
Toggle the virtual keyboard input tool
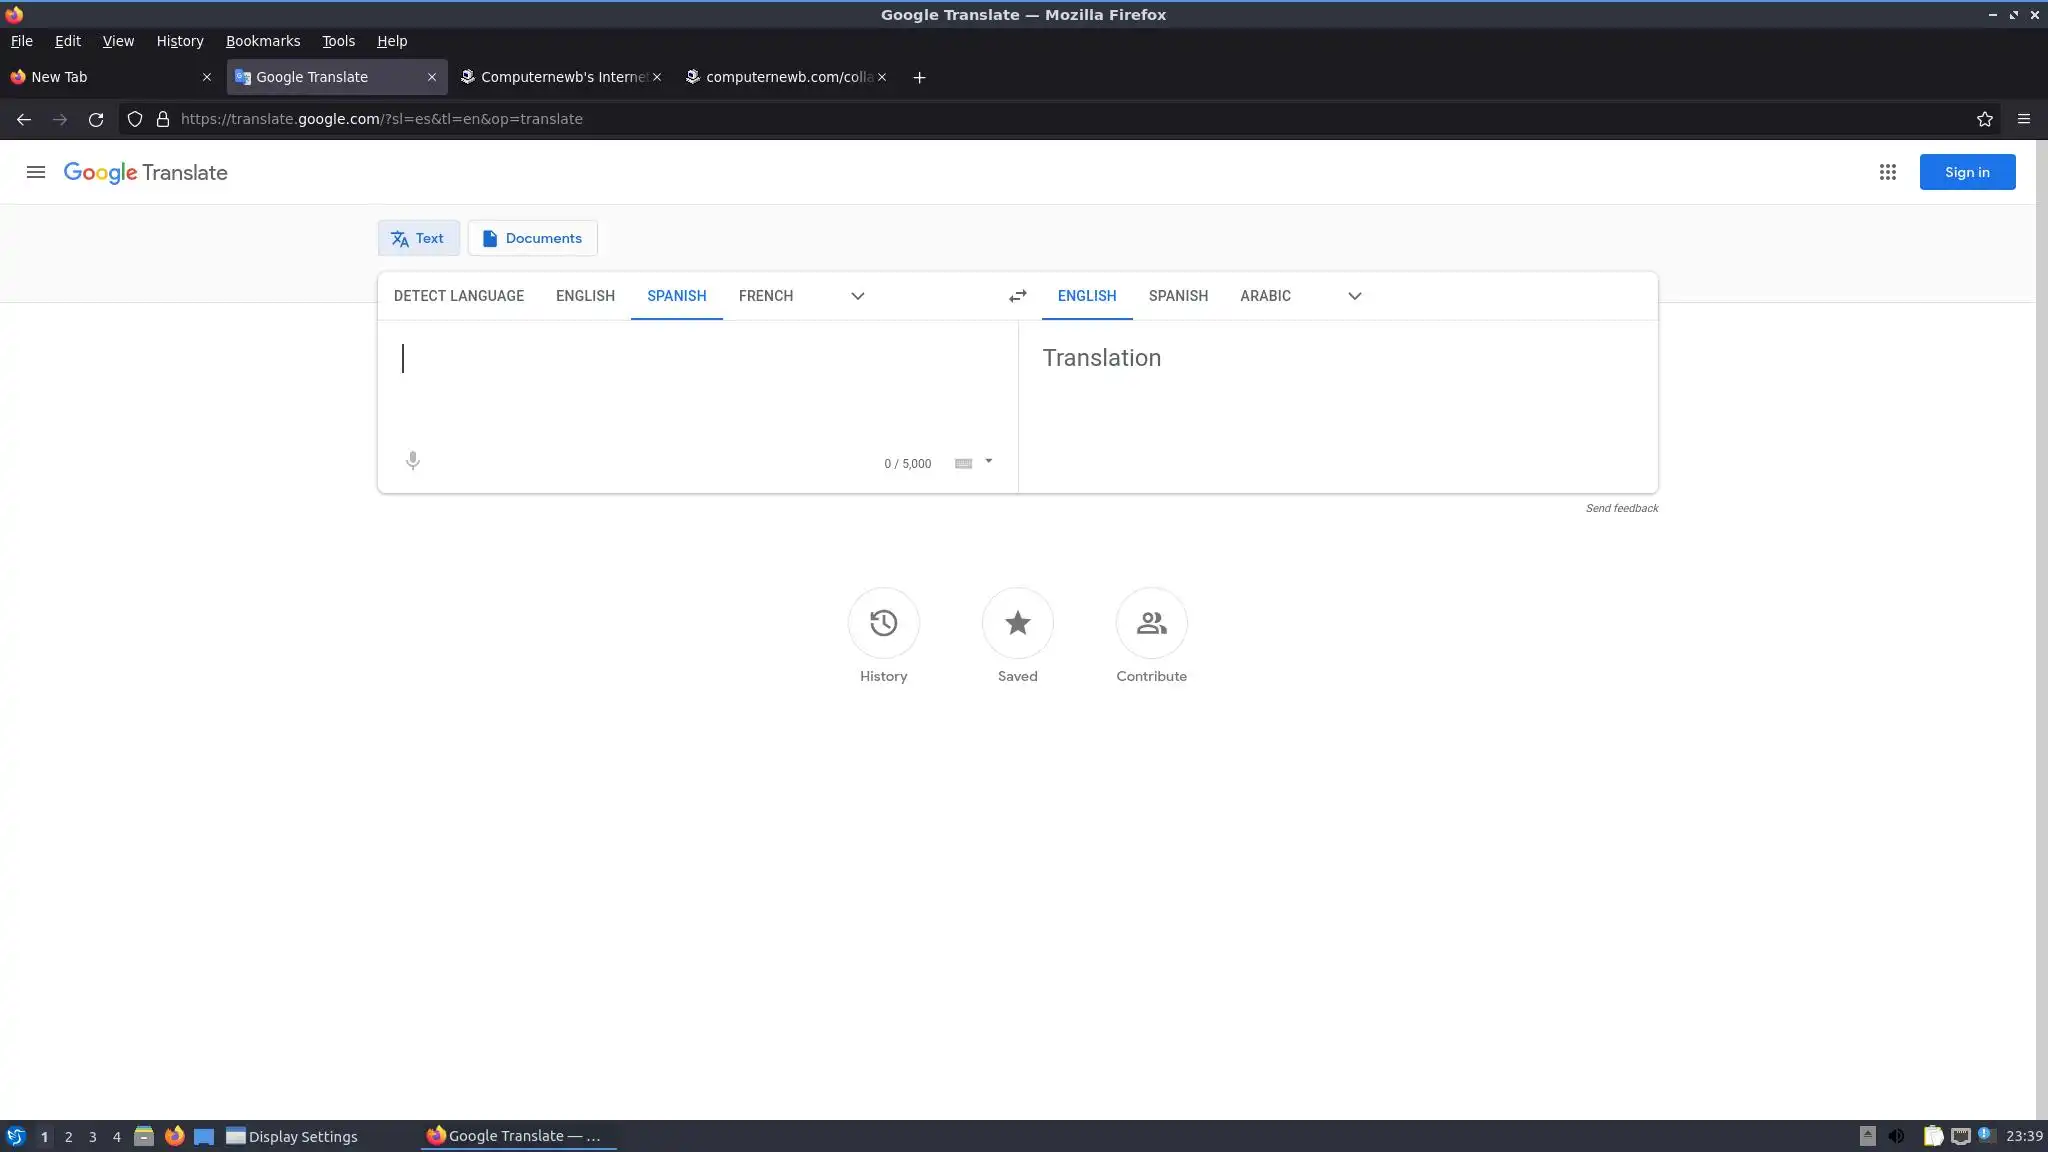click(963, 463)
